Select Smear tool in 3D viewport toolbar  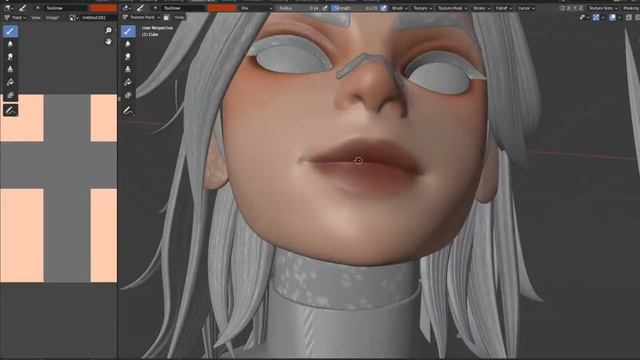pyautogui.click(x=128, y=56)
